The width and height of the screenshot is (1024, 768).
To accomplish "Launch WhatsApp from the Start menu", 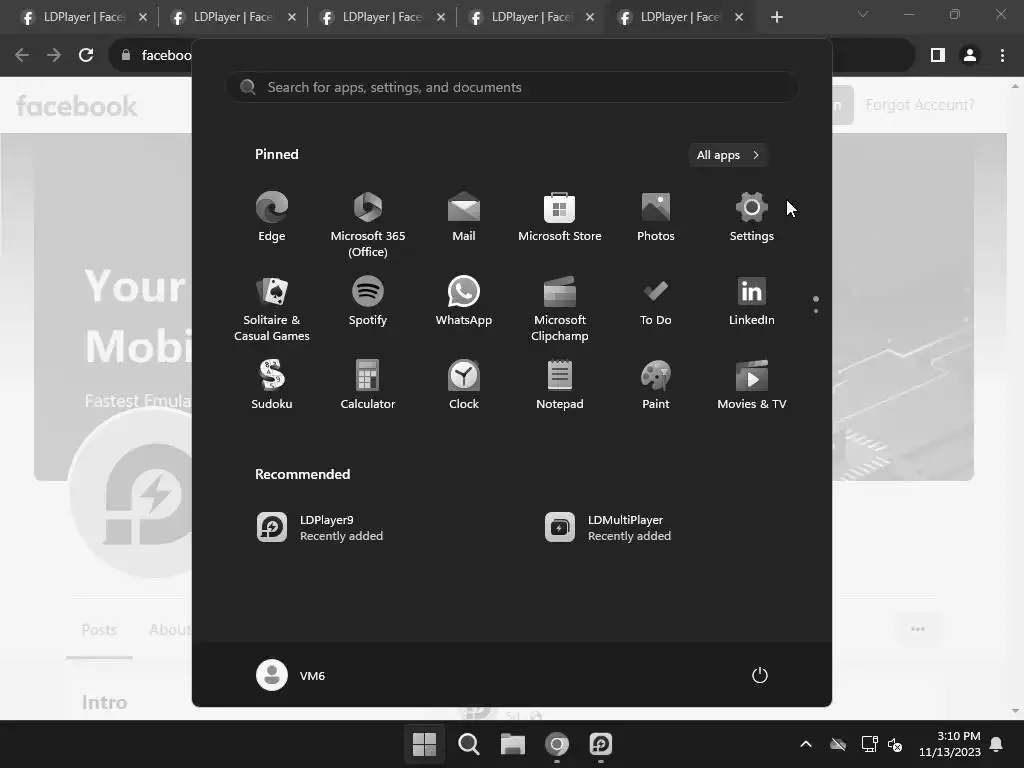I will (x=464, y=300).
